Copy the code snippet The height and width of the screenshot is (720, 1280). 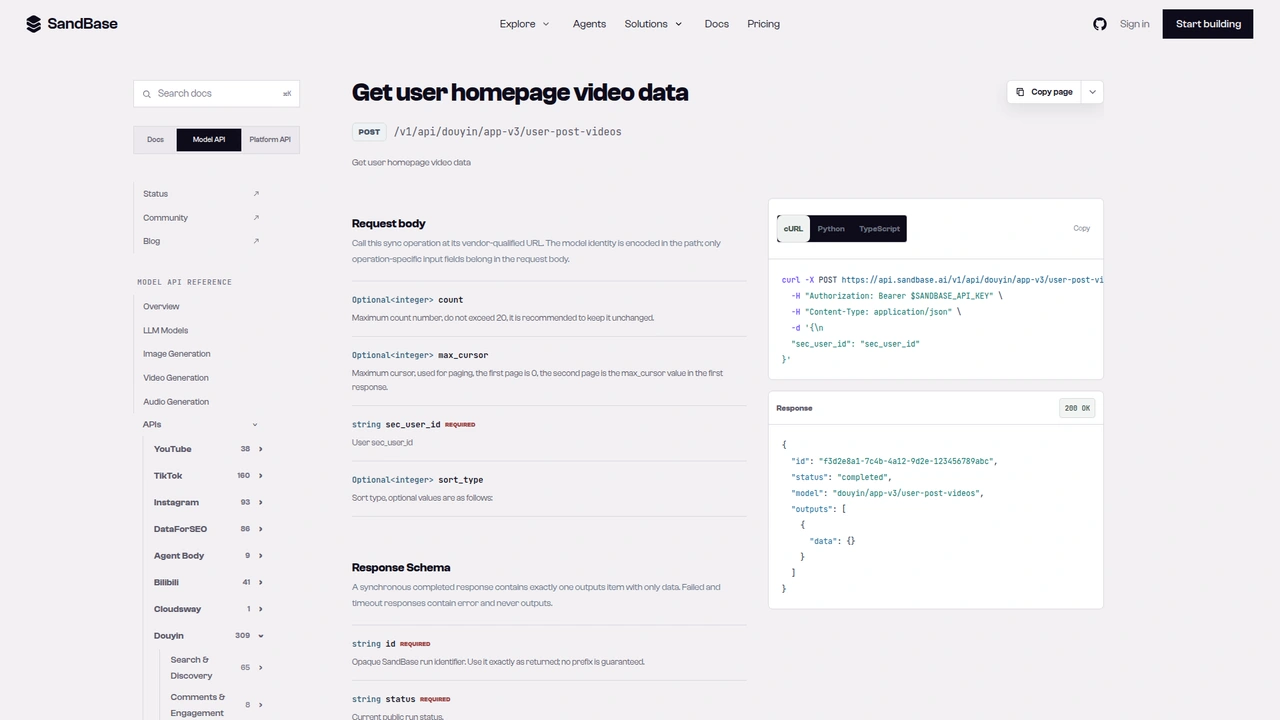pyautogui.click(x=1082, y=229)
